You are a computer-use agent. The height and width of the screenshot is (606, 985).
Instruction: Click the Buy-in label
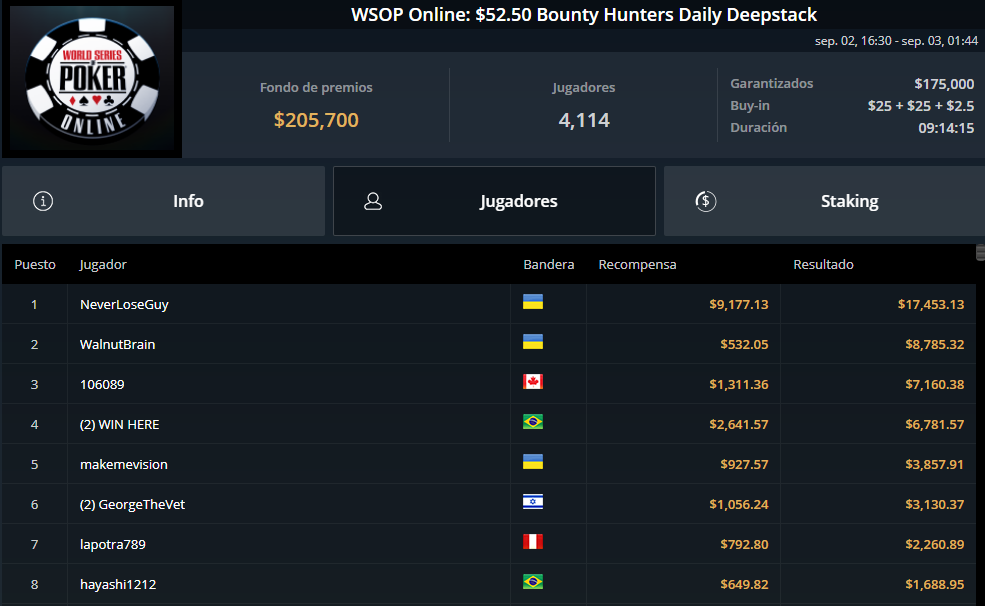(x=749, y=106)
